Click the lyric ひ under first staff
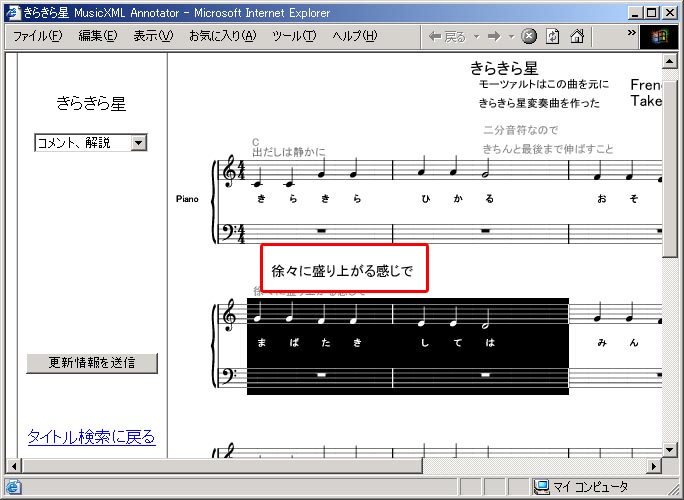Image resolution: width=684 pixels, height=500 pixels. (x=426, y=199)
